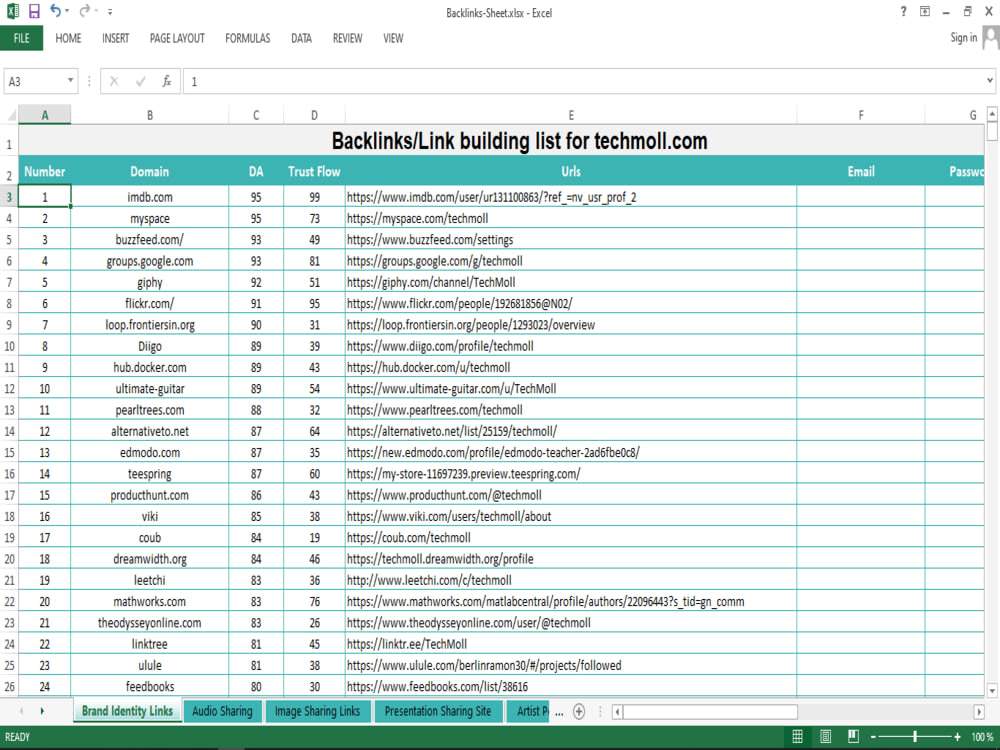Open the Undo history dropdown arrow
1000x750 pixels.
coord(67,11)
